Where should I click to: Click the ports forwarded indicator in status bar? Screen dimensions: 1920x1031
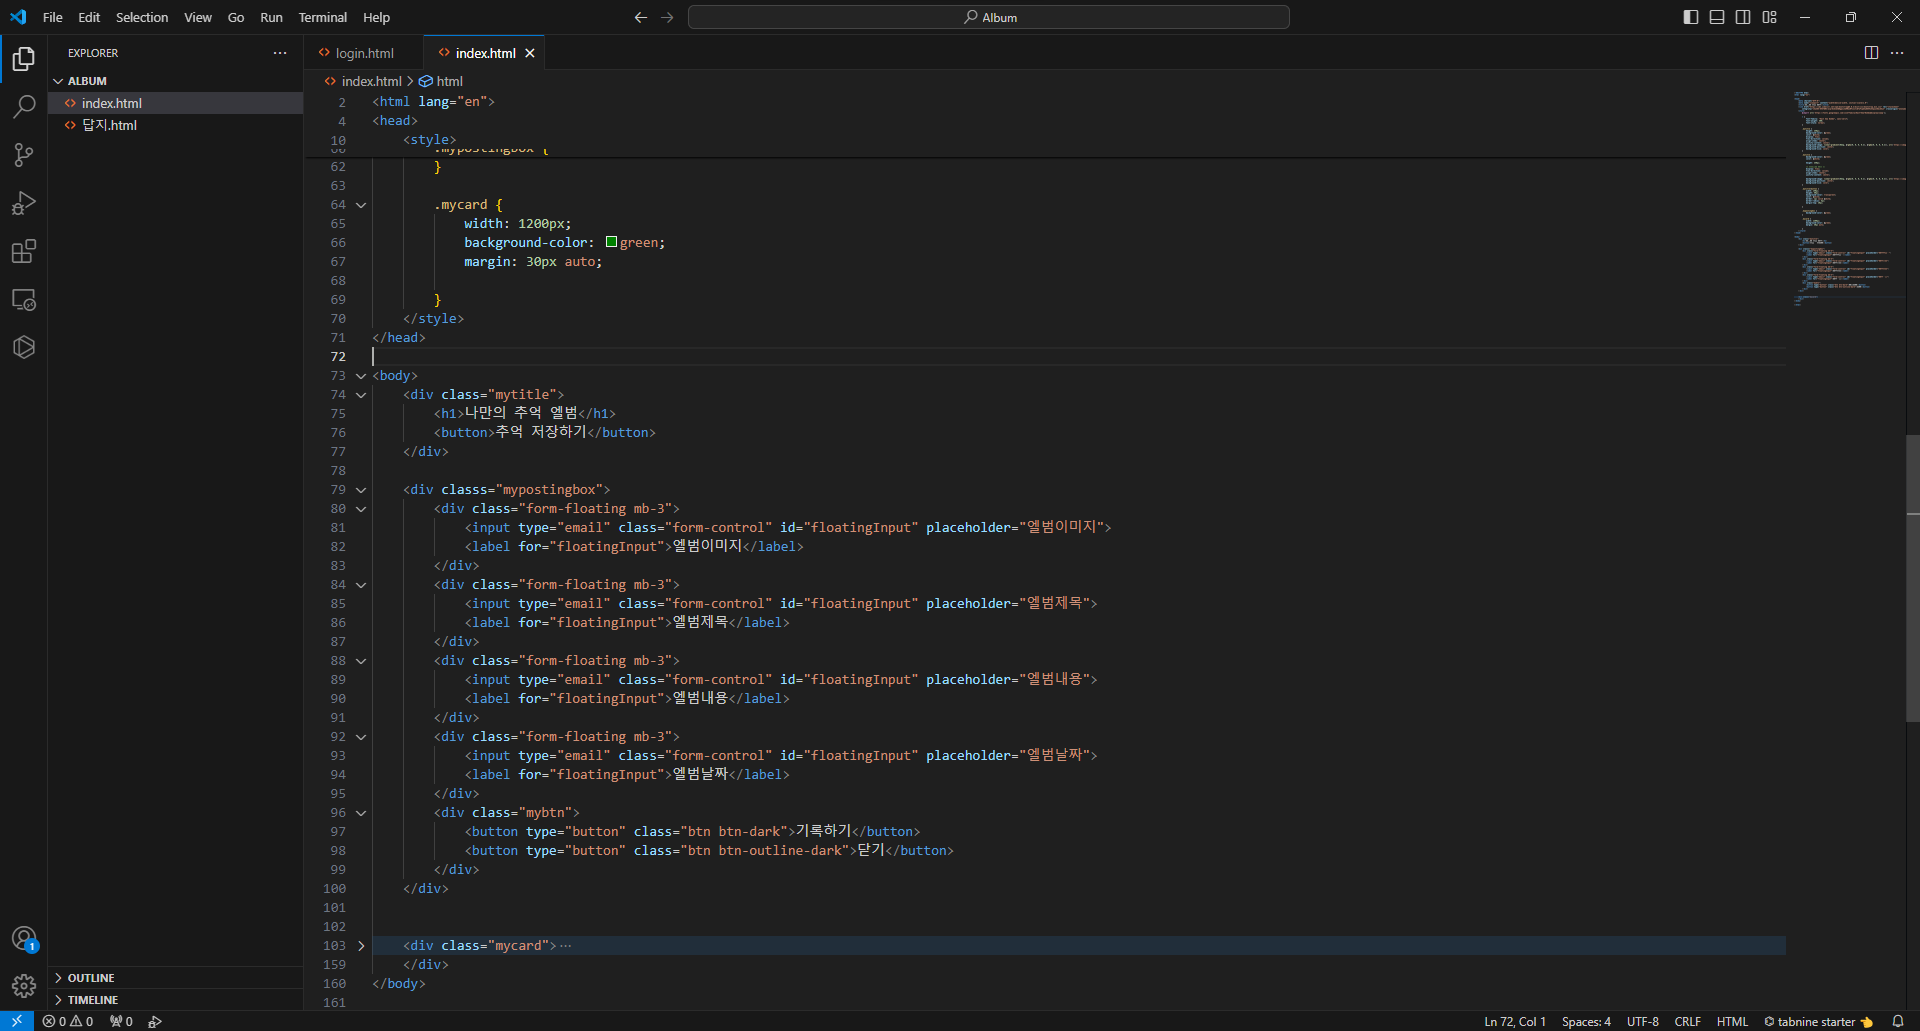121,1021
